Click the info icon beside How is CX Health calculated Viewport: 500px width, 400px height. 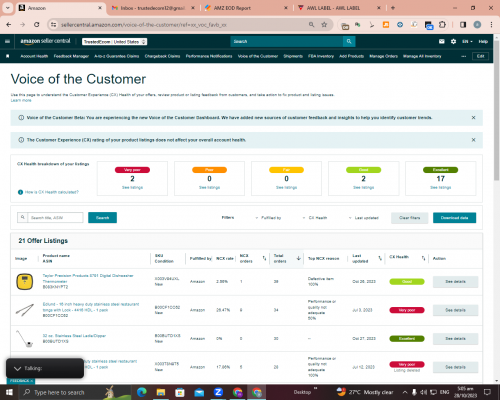coord(20,192)
